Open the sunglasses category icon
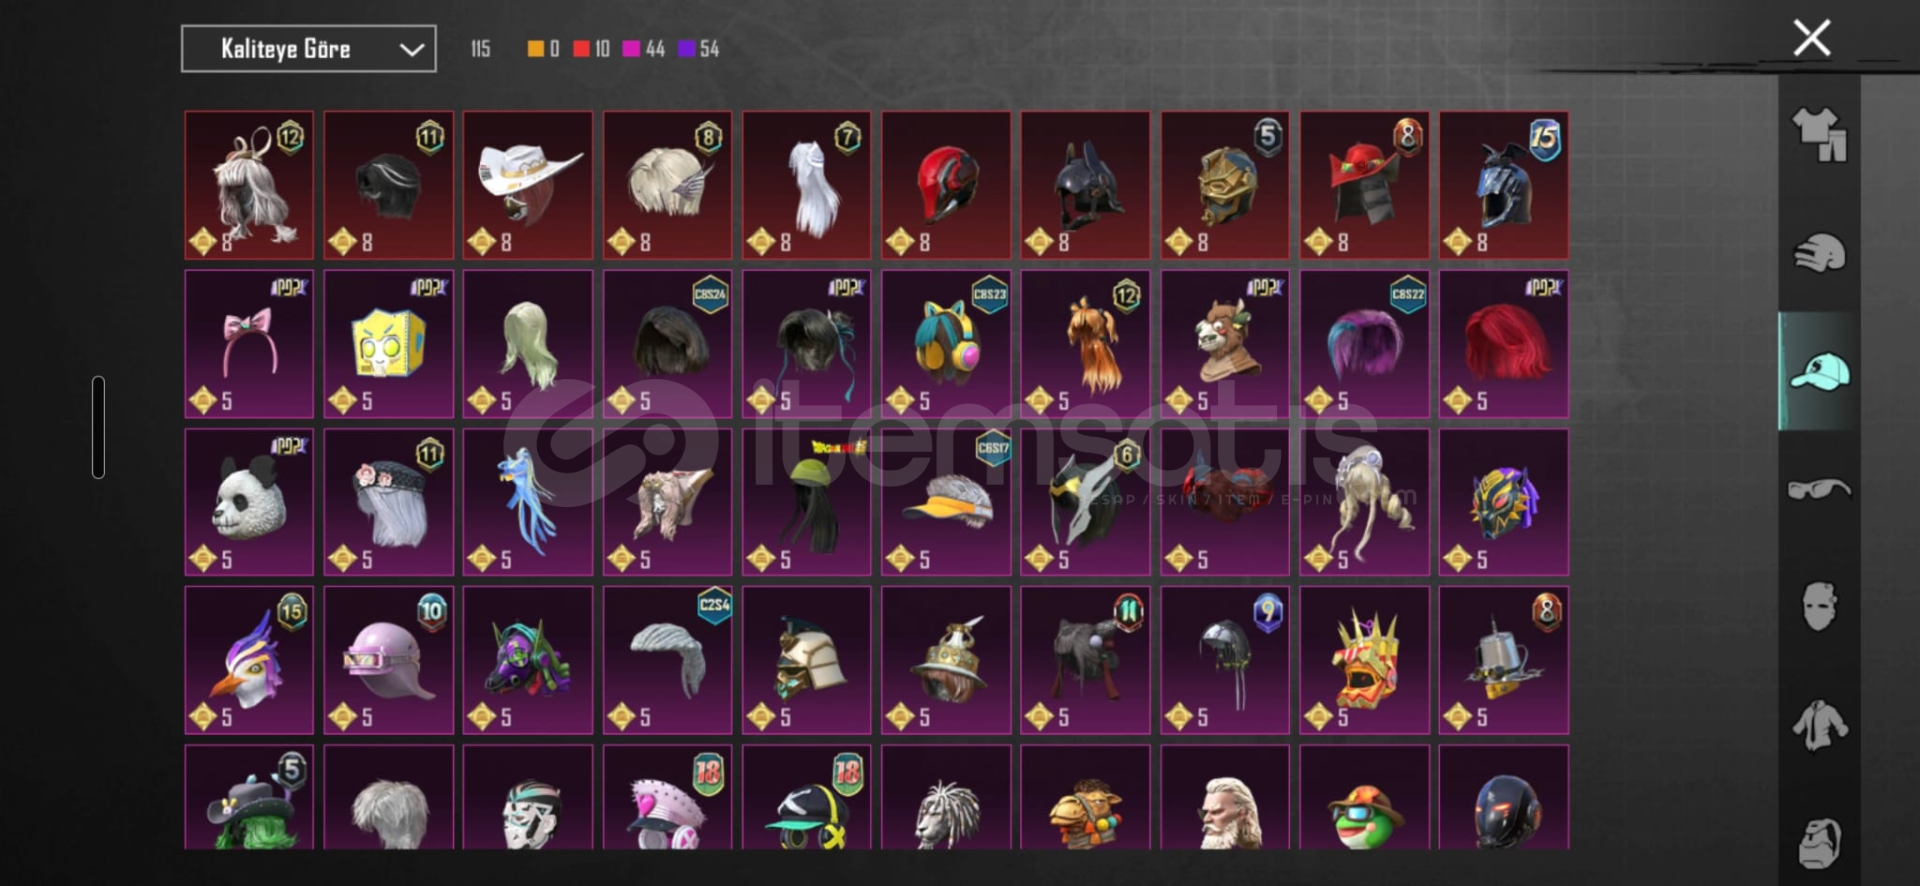The height and width of the screenshot is (886, 1920). pyautogui.click(x=1819, y=490)
